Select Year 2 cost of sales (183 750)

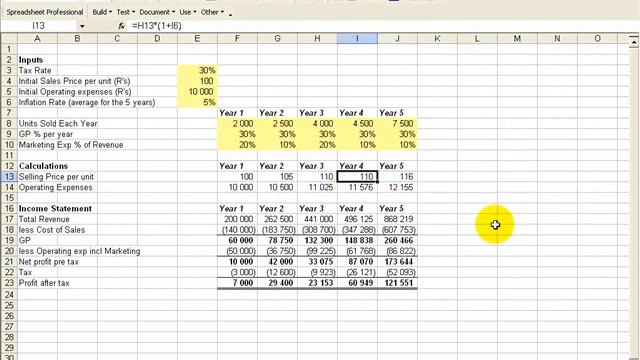point(277,229)
